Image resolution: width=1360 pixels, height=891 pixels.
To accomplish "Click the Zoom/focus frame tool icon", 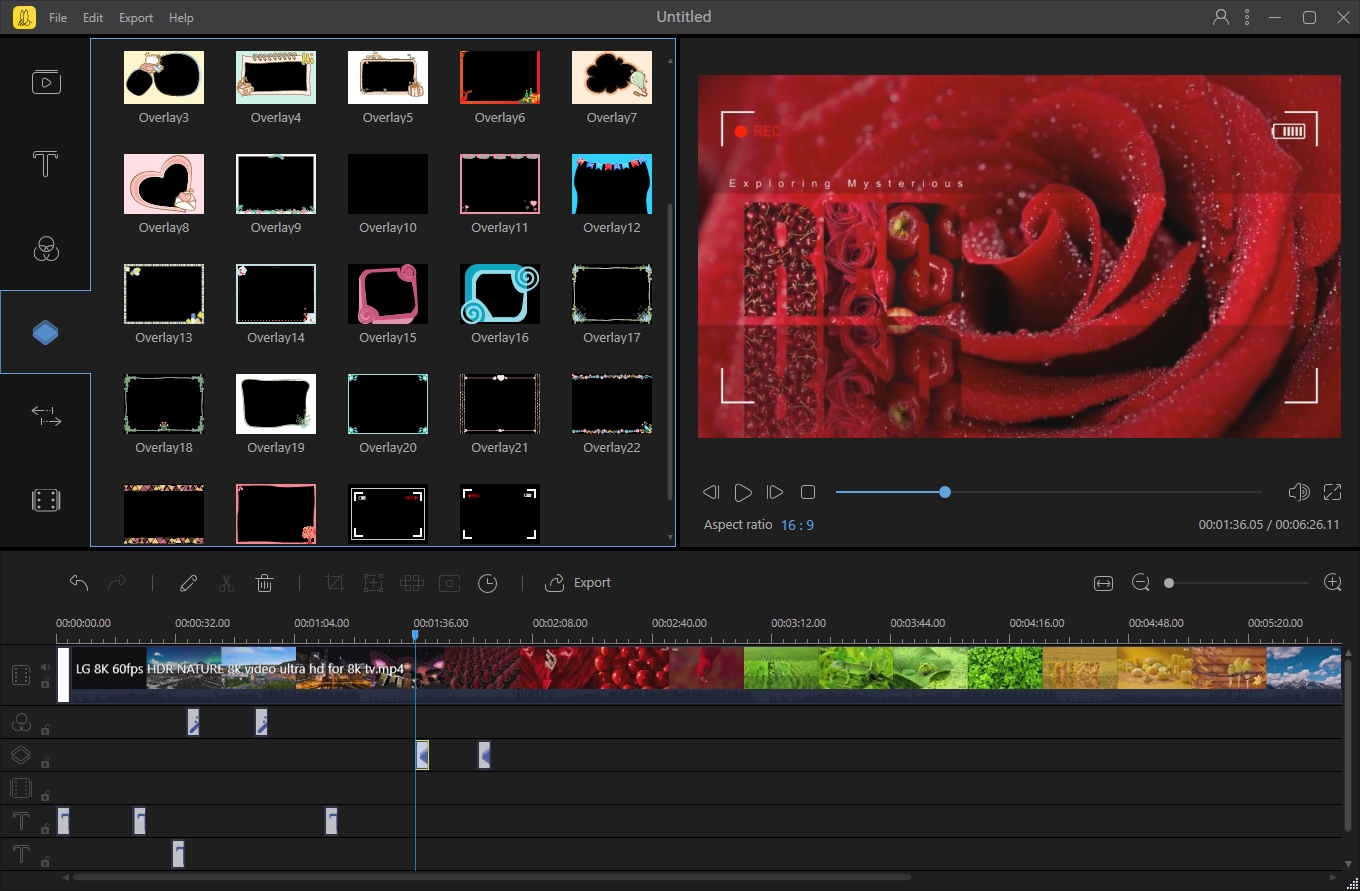I will (x=373, y=583).
